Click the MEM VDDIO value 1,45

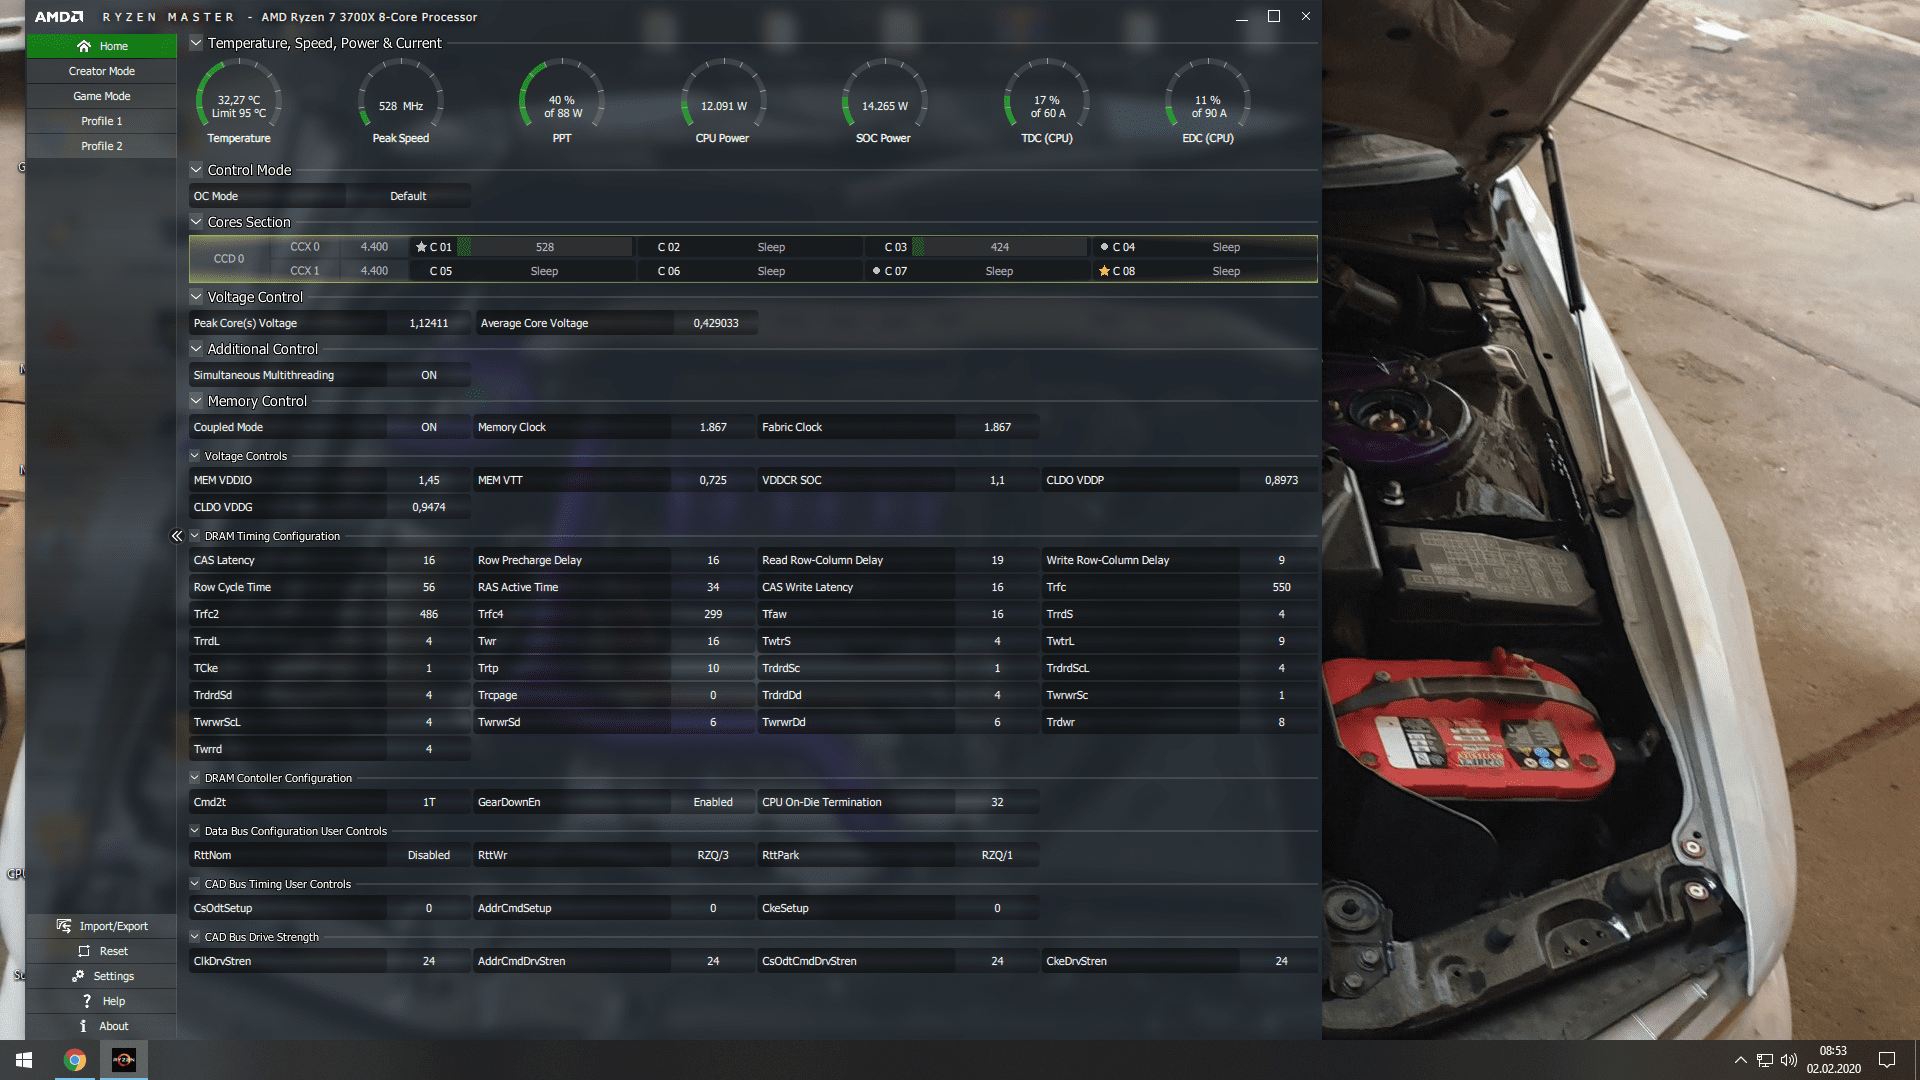[429, 480]
